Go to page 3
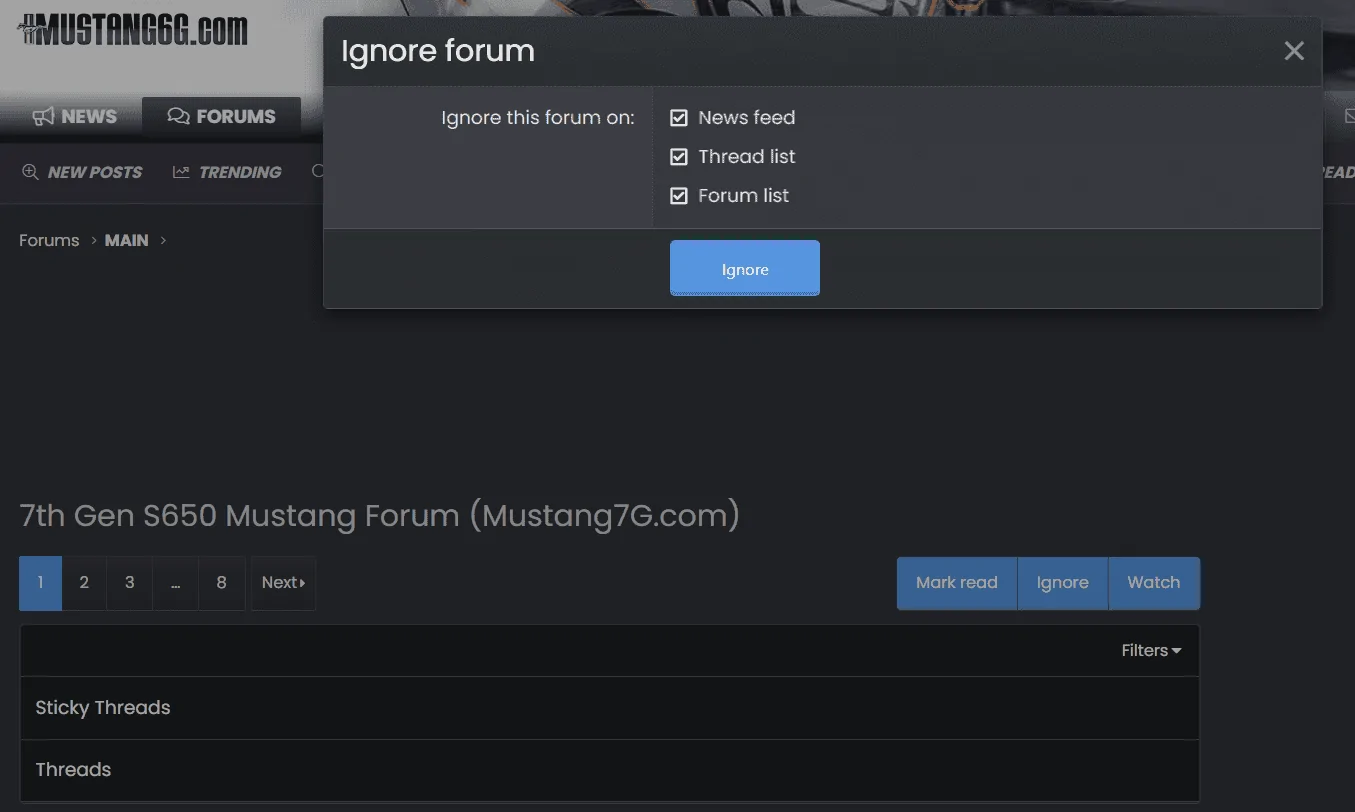1355x812 pixels. point(130,583)
